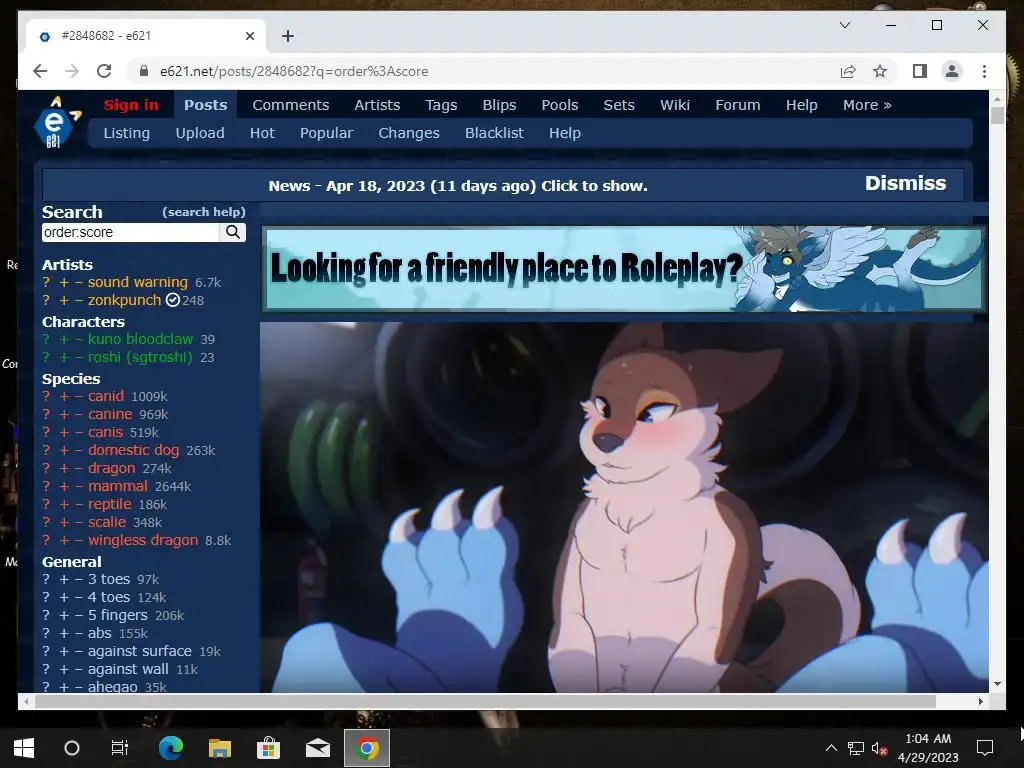Open the Chrome side panel icon
Image resolution: width=1024 pixels, height=768 pixels.
point(920,71)
